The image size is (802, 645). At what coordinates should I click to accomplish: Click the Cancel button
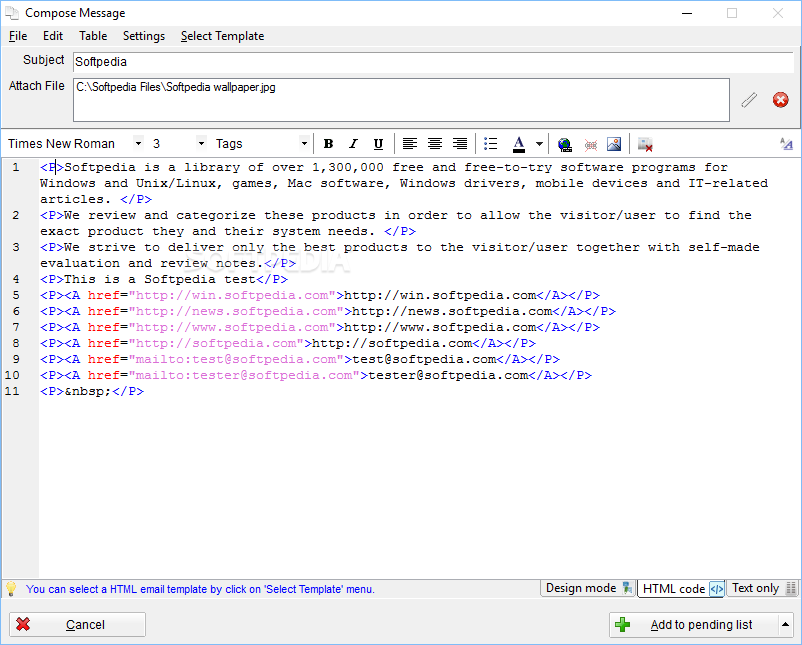coord(77,625)
